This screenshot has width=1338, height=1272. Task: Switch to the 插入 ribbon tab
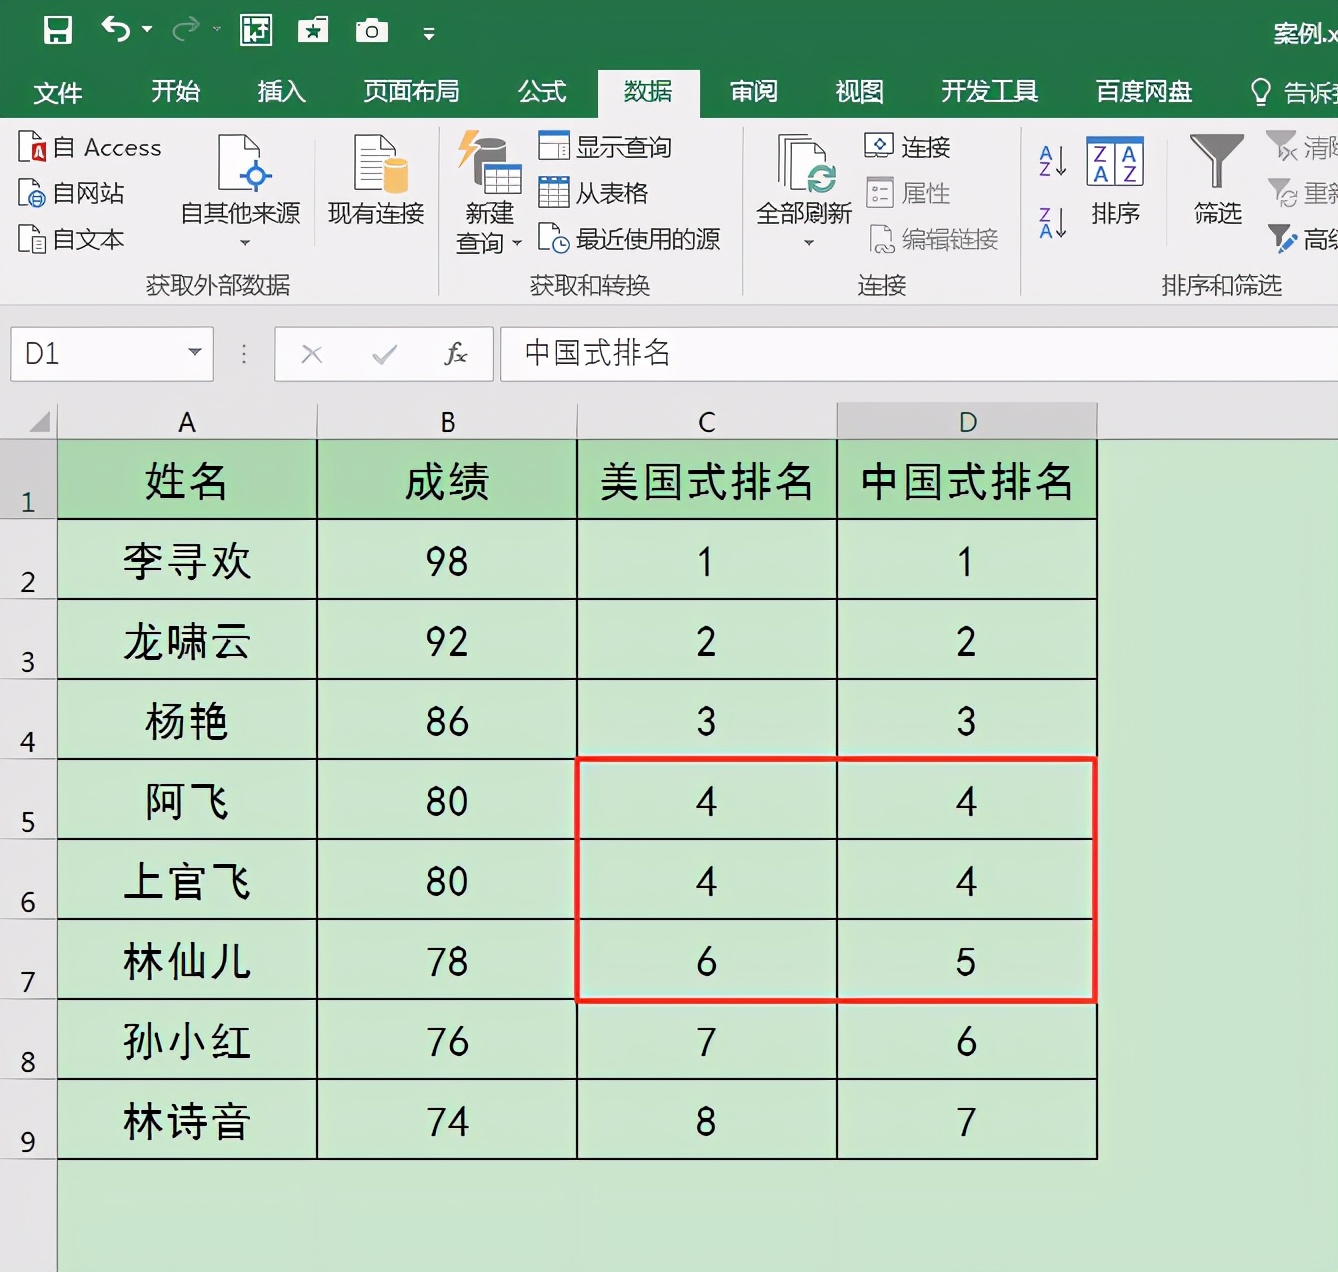(x=281, y=92)
